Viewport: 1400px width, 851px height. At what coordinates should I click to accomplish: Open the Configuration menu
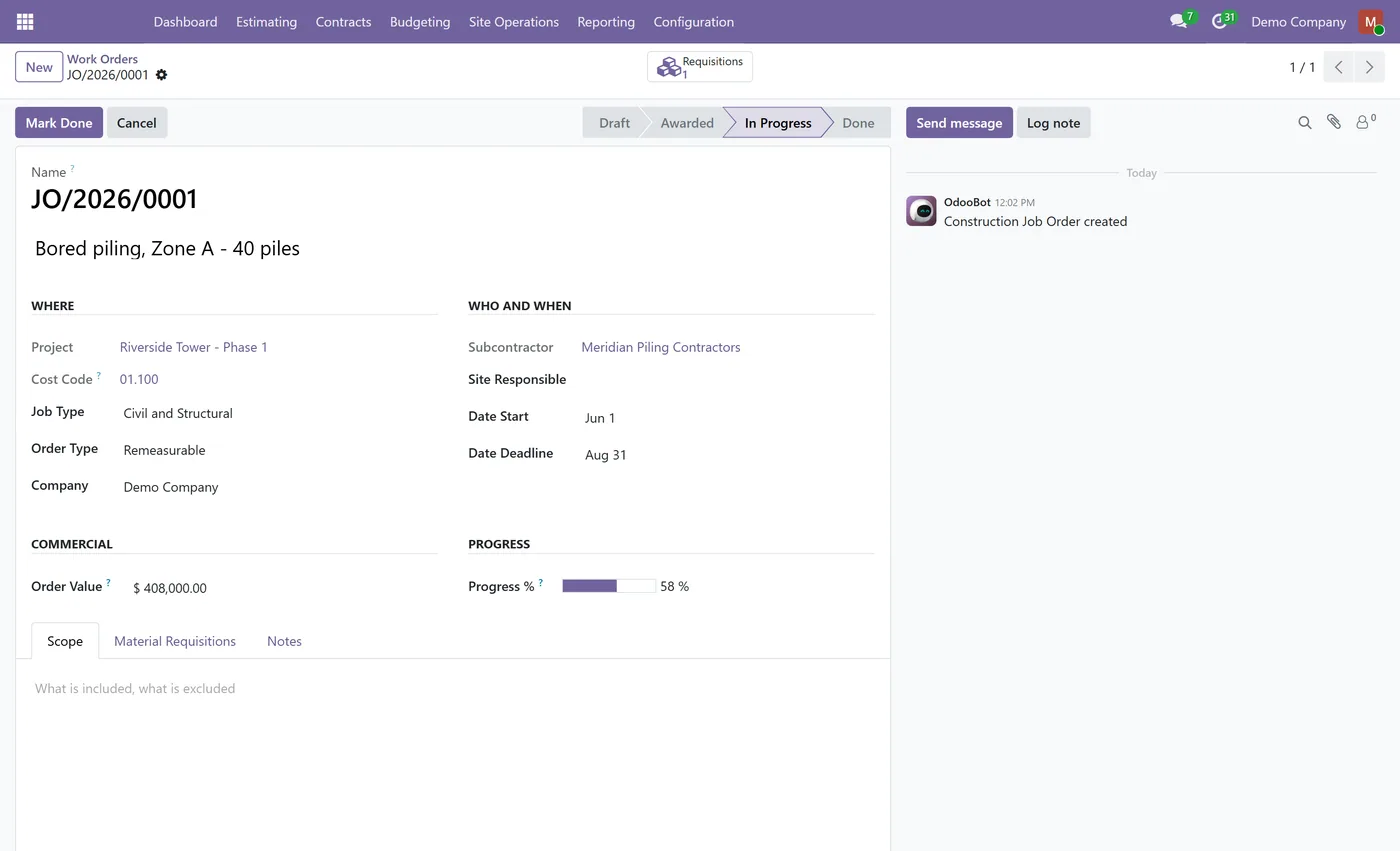694,21
